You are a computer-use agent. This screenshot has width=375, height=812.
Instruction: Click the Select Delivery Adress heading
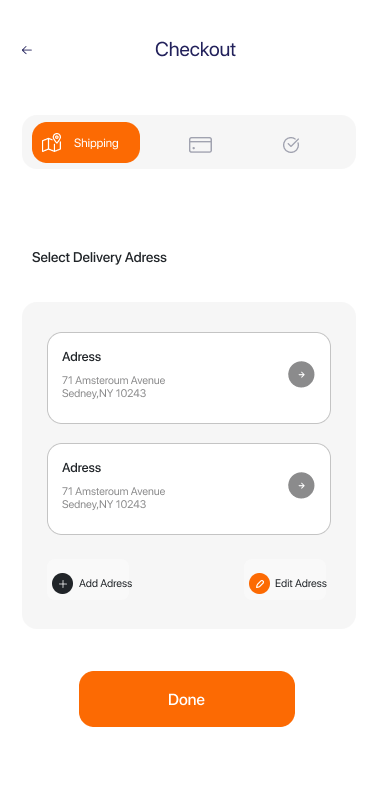(x=99, y=257)
